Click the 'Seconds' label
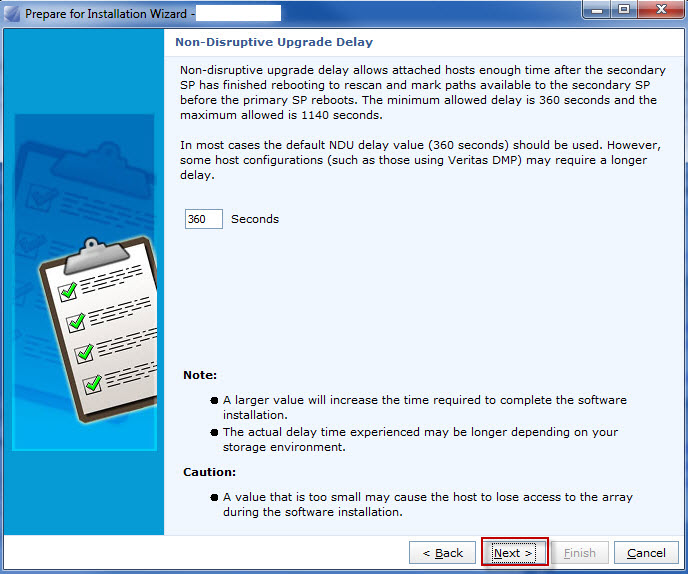 (x=255, y=219)
